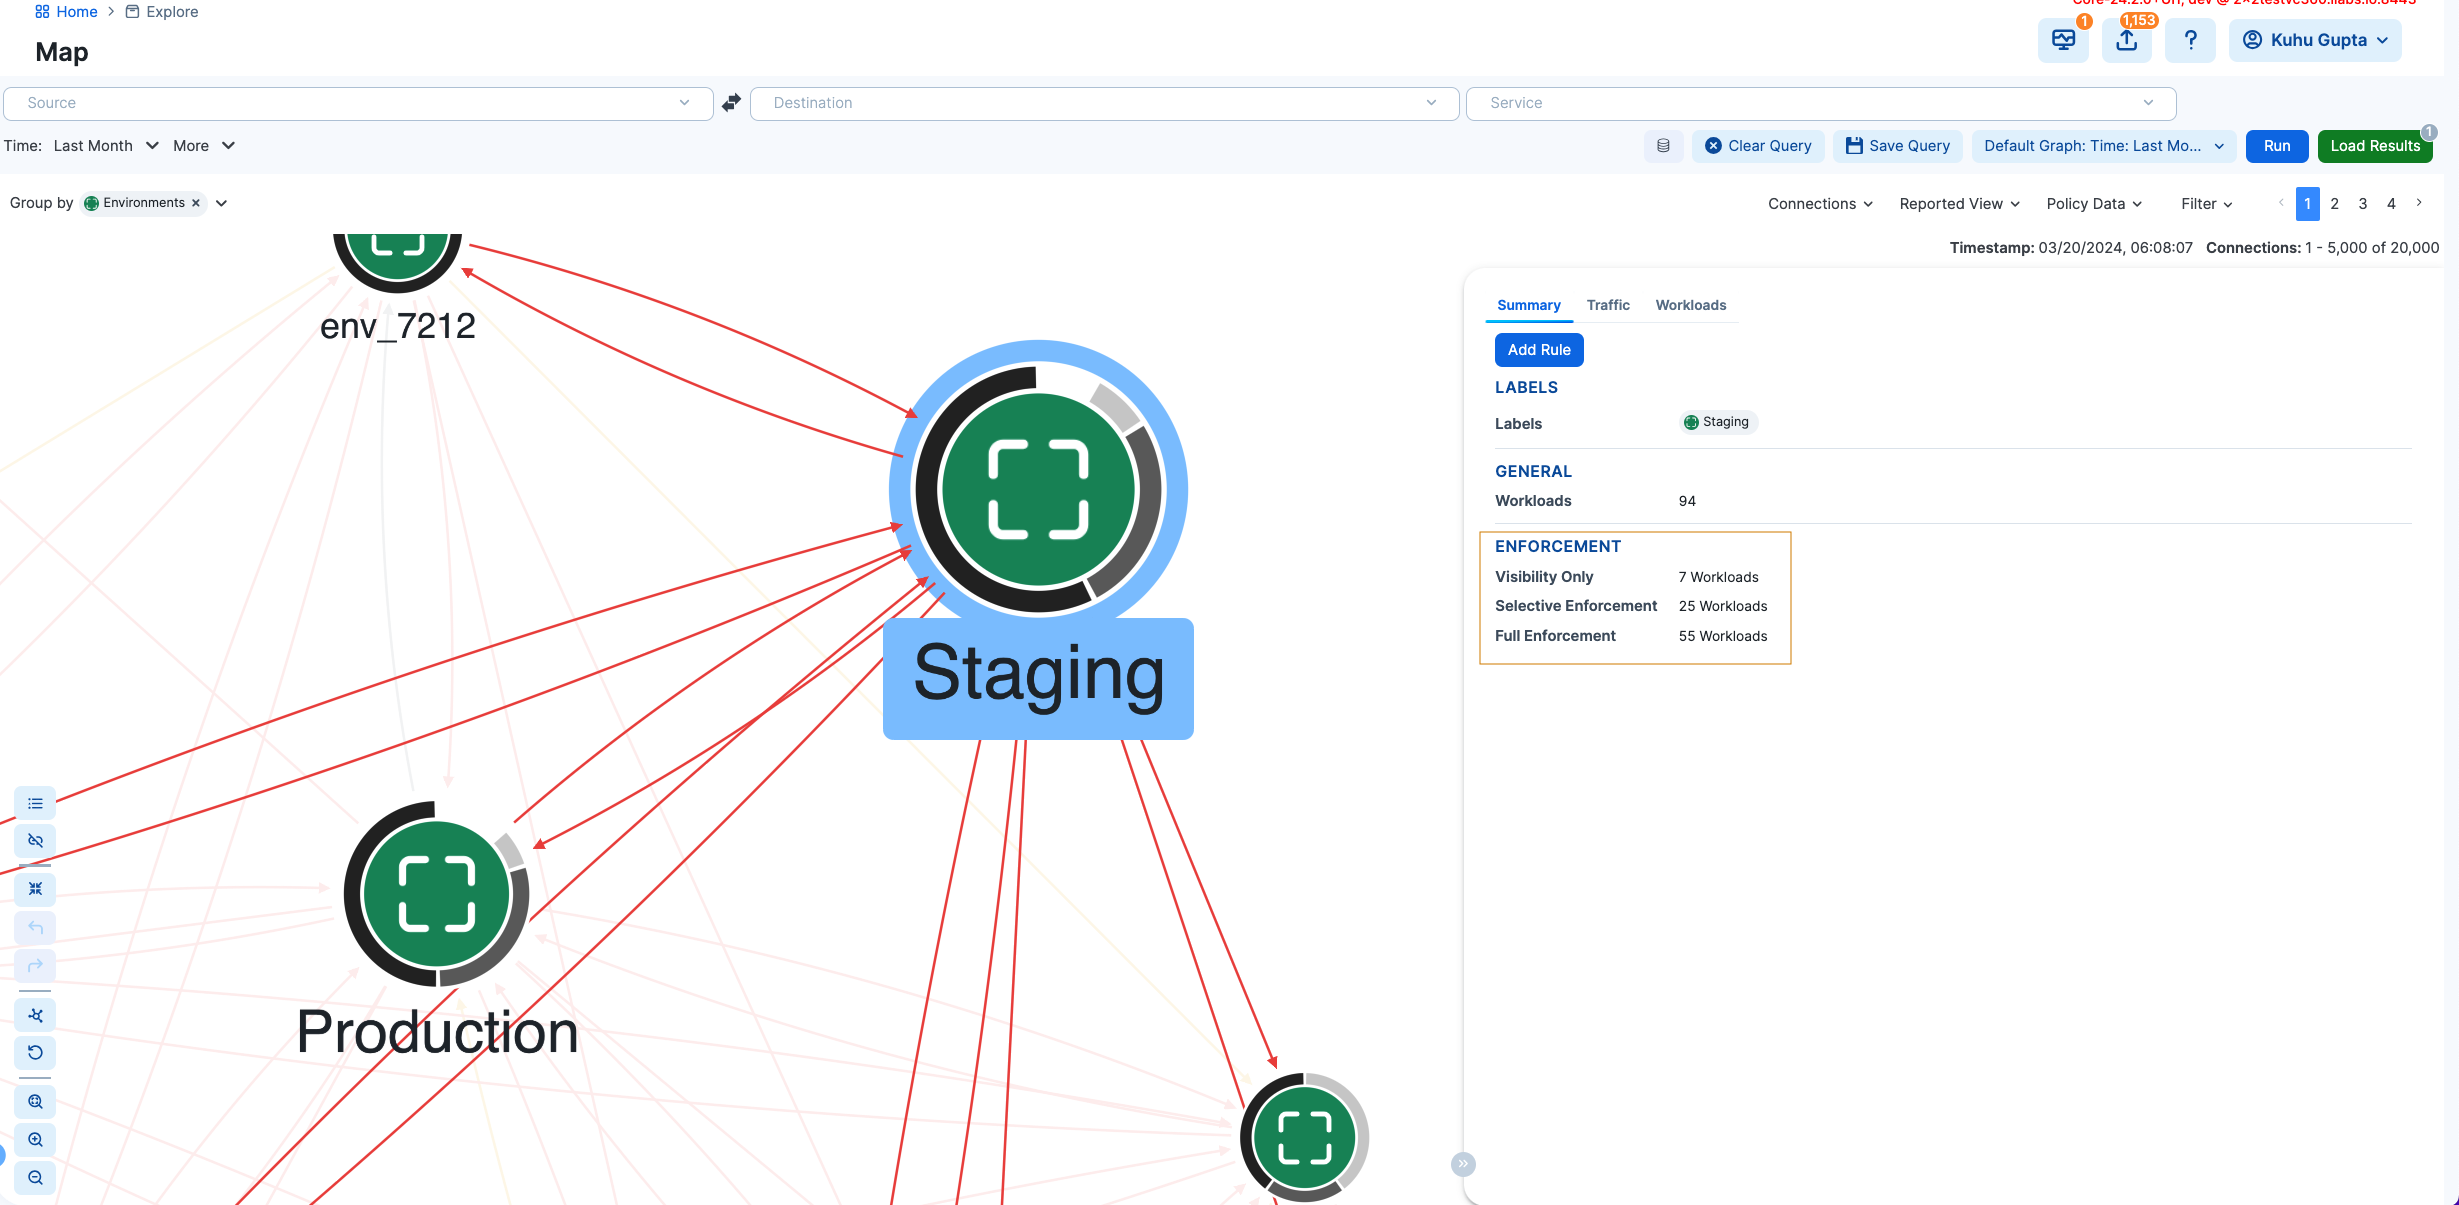
Task: Switch to the Workloads tab
Action: click(x=1691, y=305)
